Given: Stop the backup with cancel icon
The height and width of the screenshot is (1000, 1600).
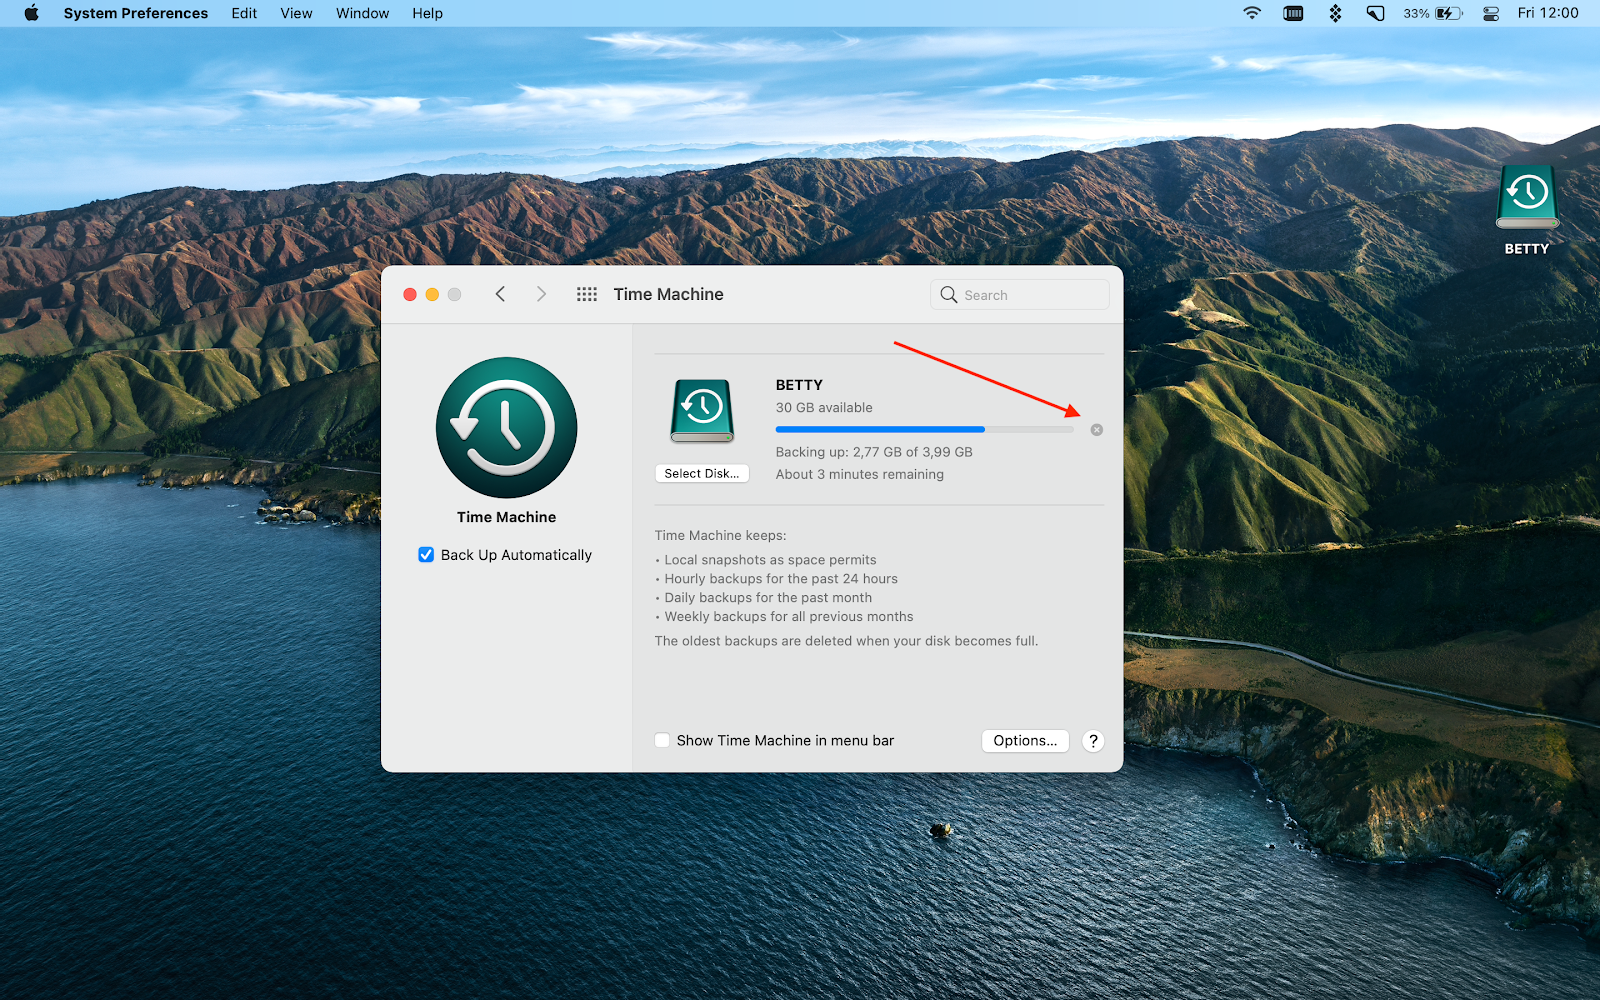Looking at the screenshot, I should click(x=1097, y=430).
